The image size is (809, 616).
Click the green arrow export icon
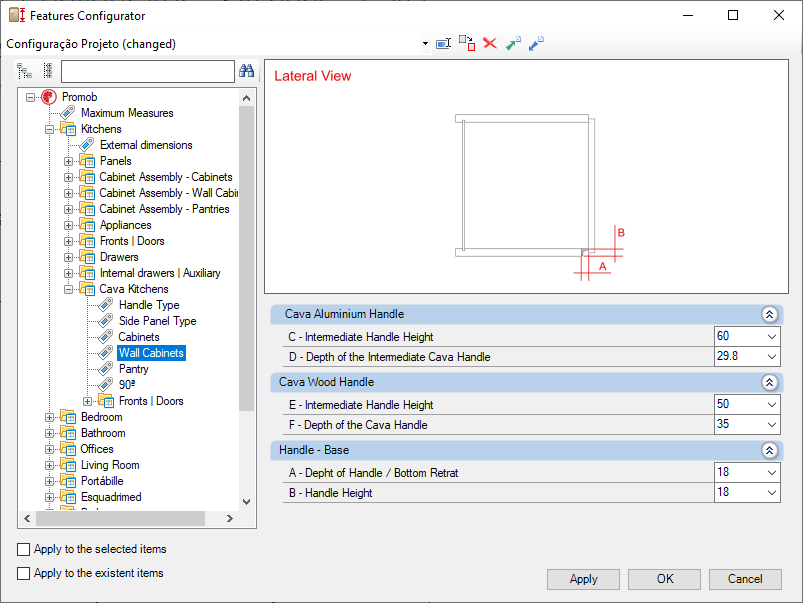513,43
